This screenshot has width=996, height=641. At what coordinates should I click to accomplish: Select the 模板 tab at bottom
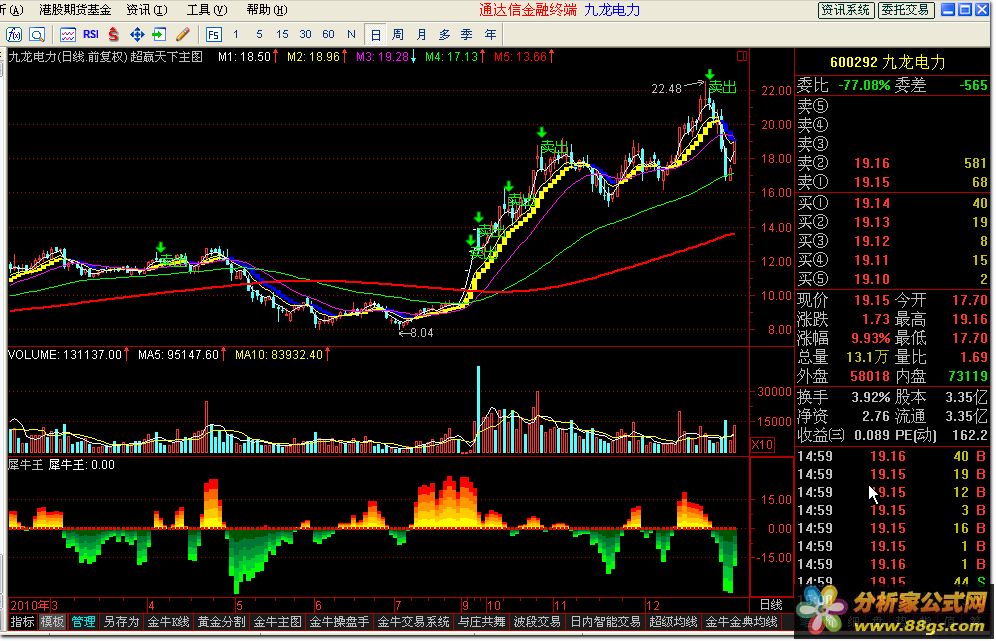[52, 622]
